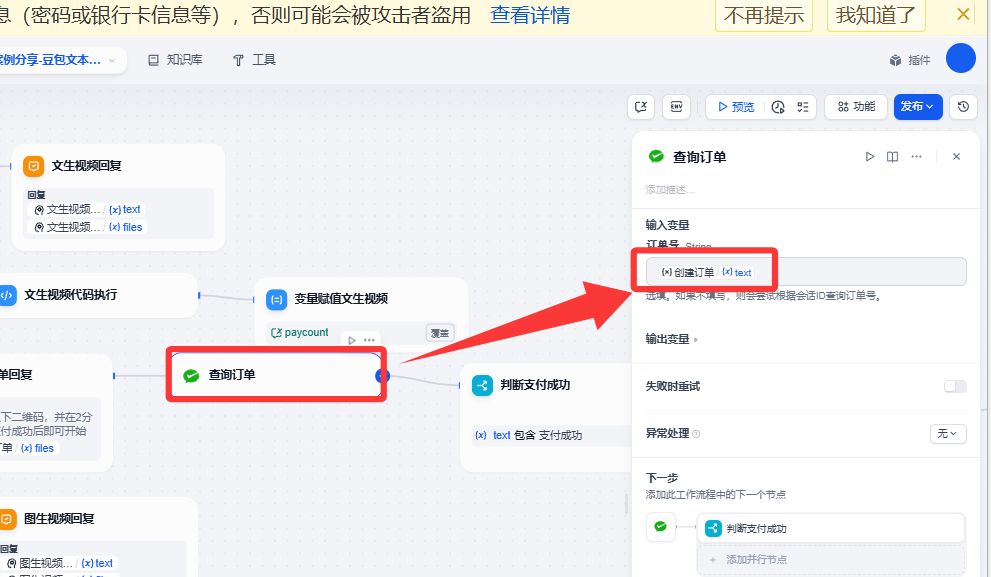The width and height of the screenshot is (991, 577).
Task: Dismiss the yellow warning banner with X
Action: point(963,14)
